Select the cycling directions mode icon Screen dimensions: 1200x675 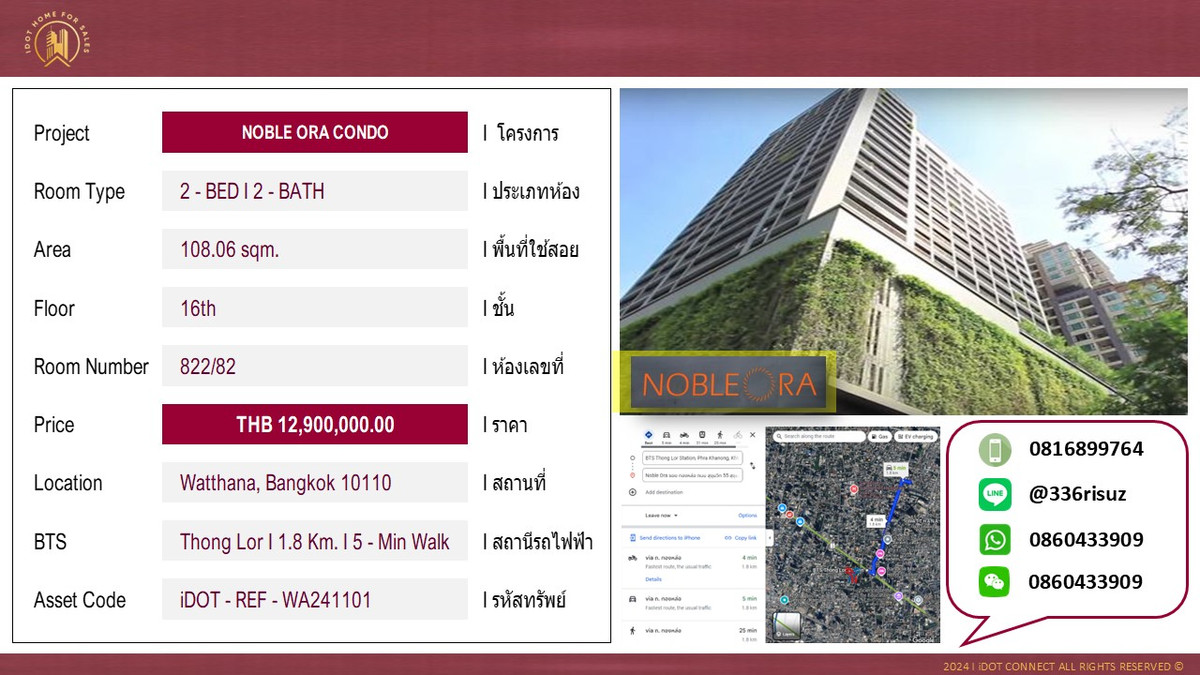click(x=738, y=435)
